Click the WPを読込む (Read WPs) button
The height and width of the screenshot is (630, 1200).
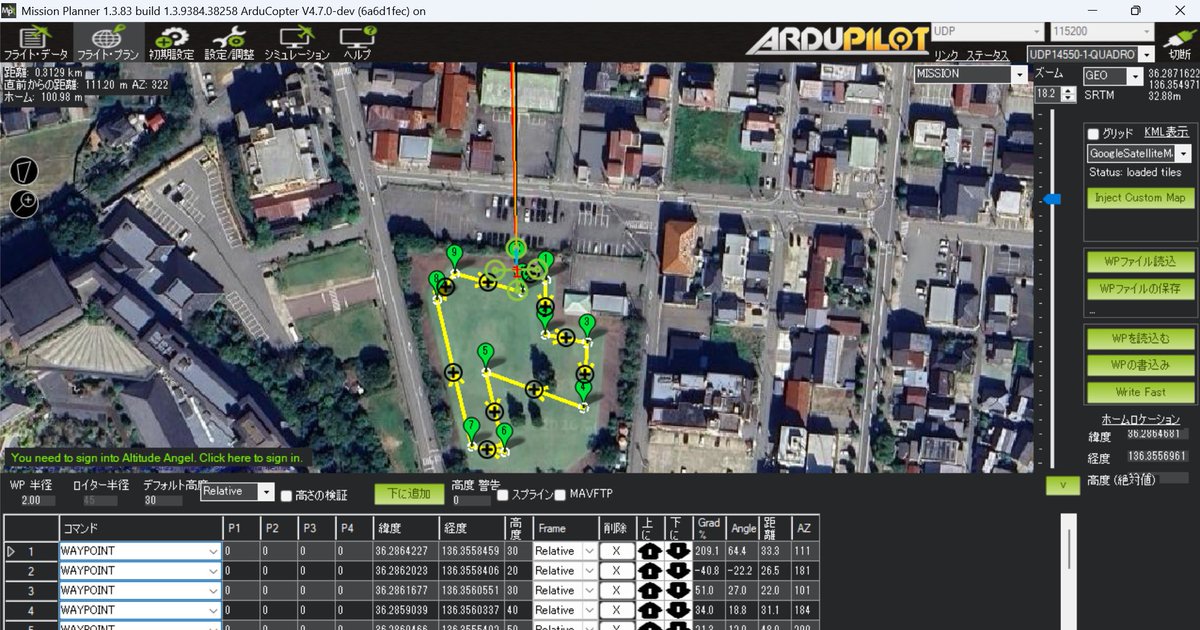pos(1141,339)
